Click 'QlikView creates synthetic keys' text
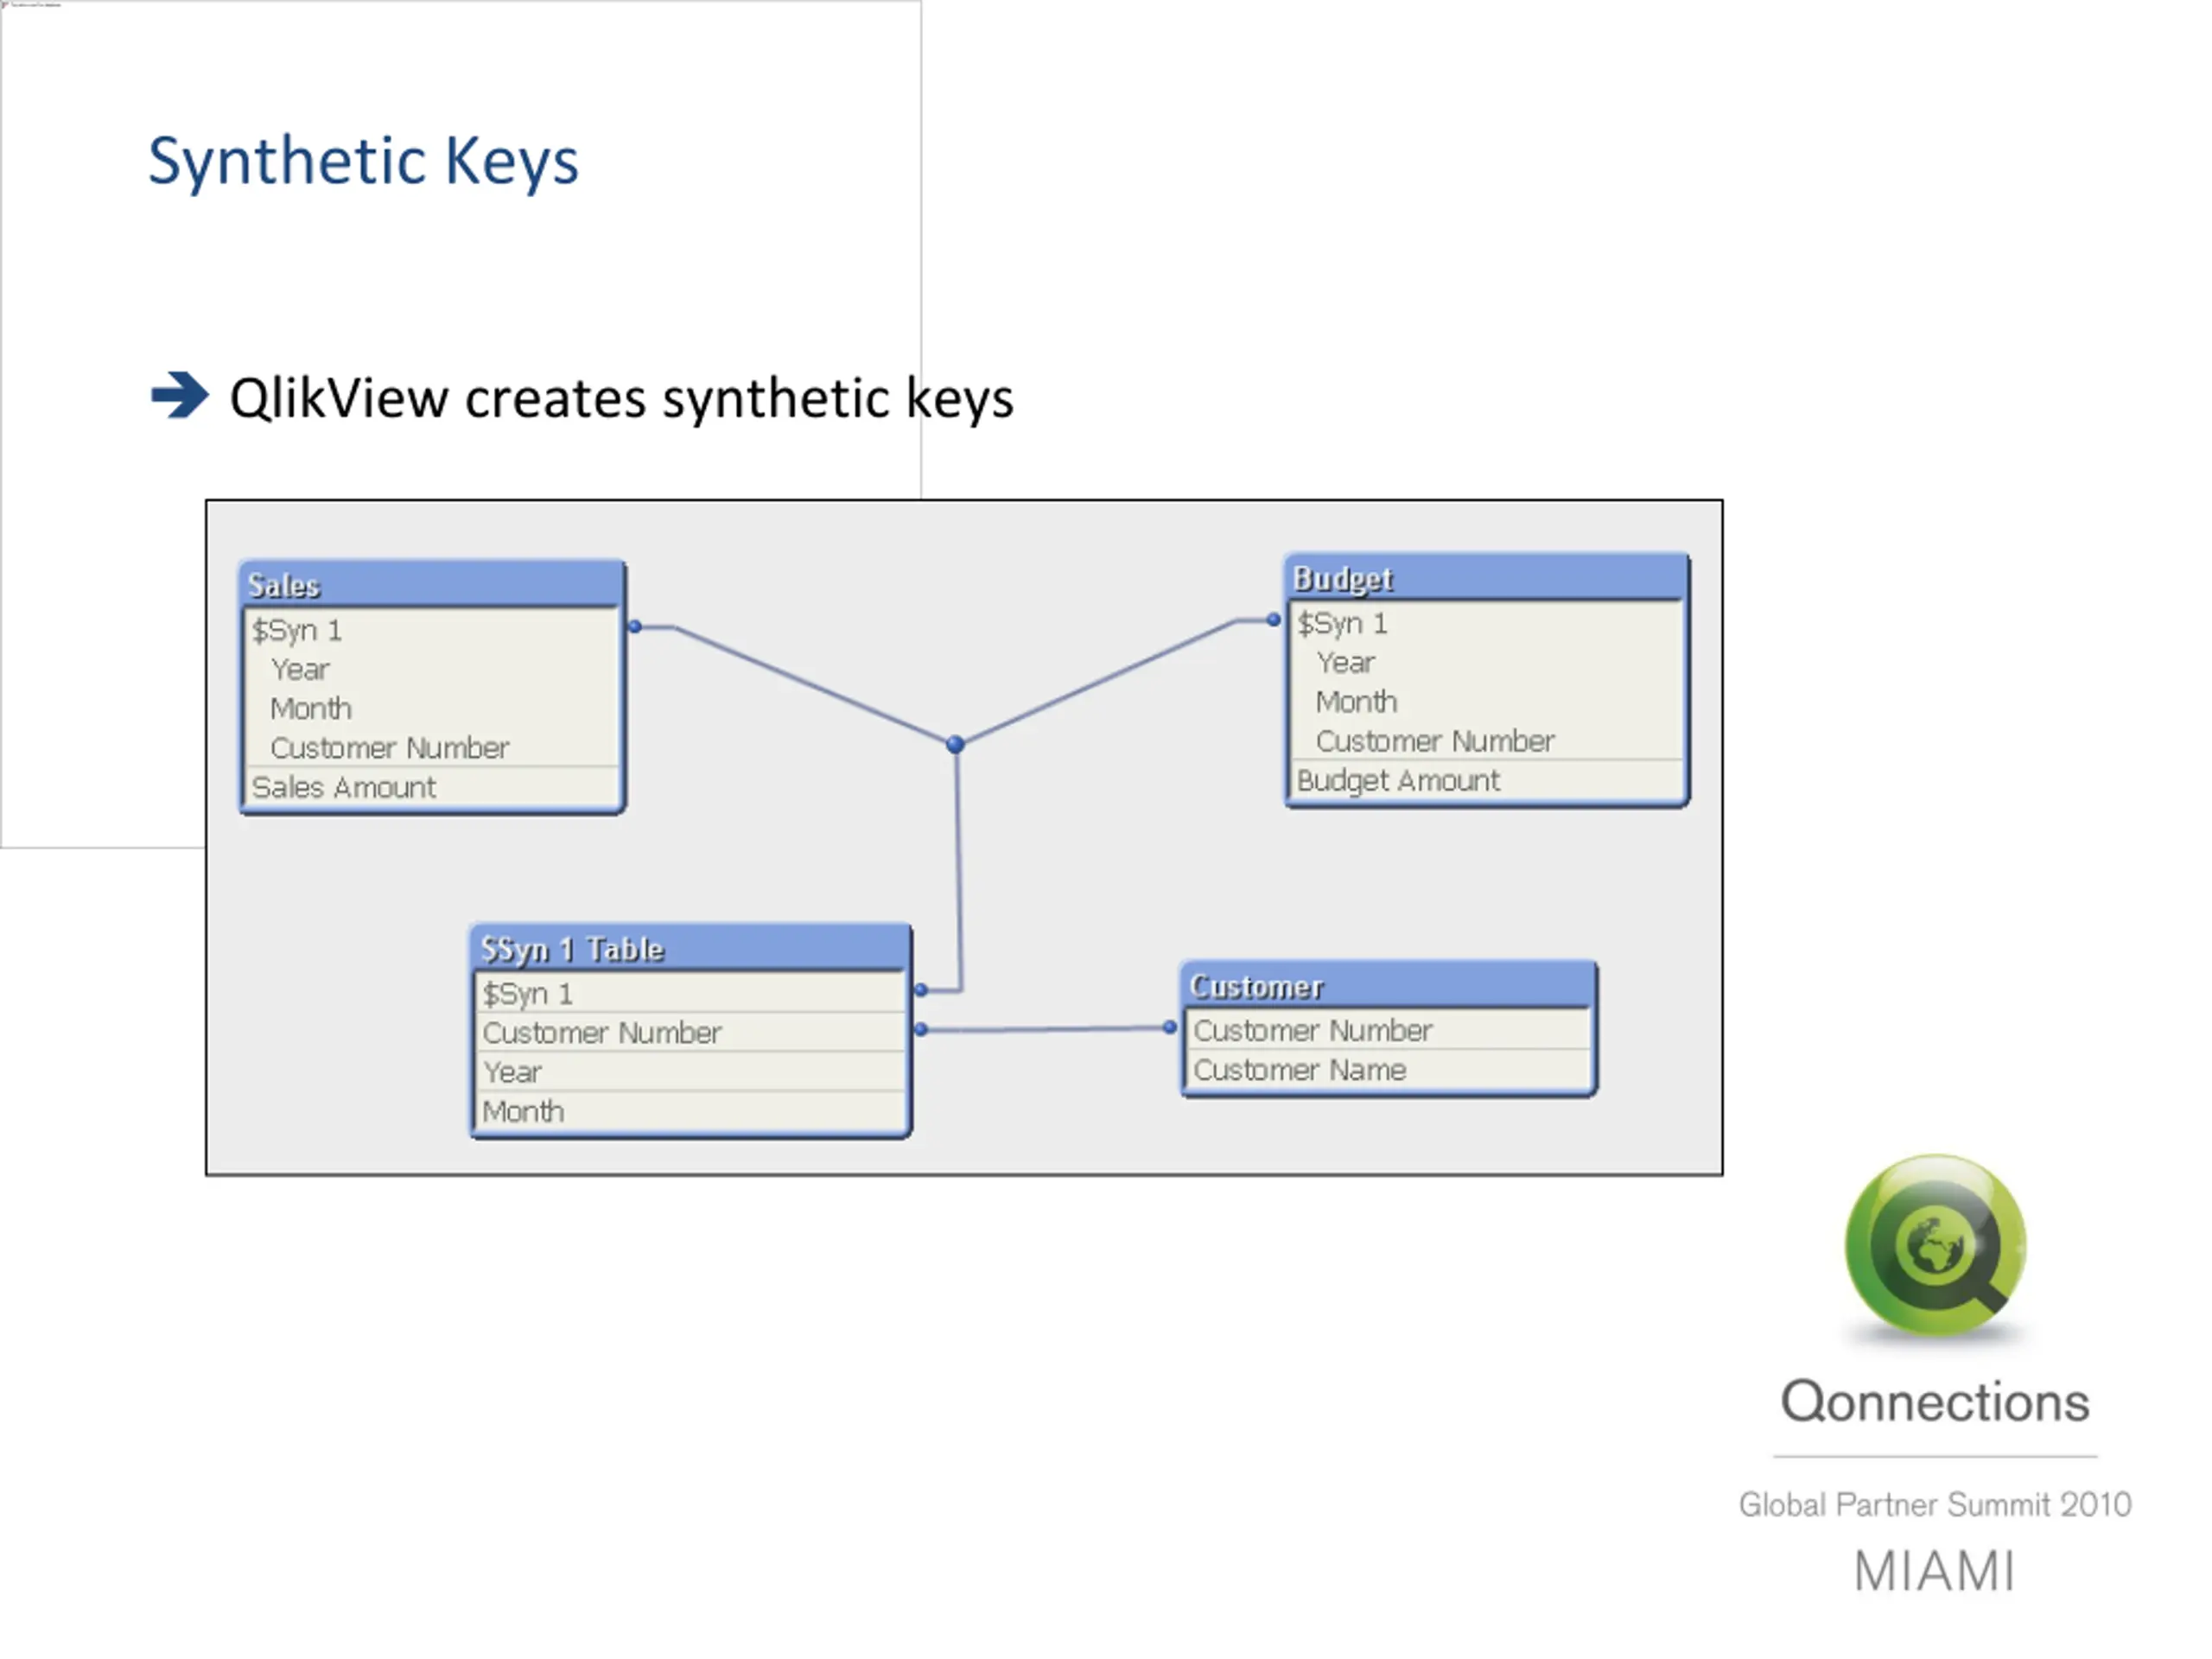Screen dimensions: 2212x1659 tap(621, 399)
